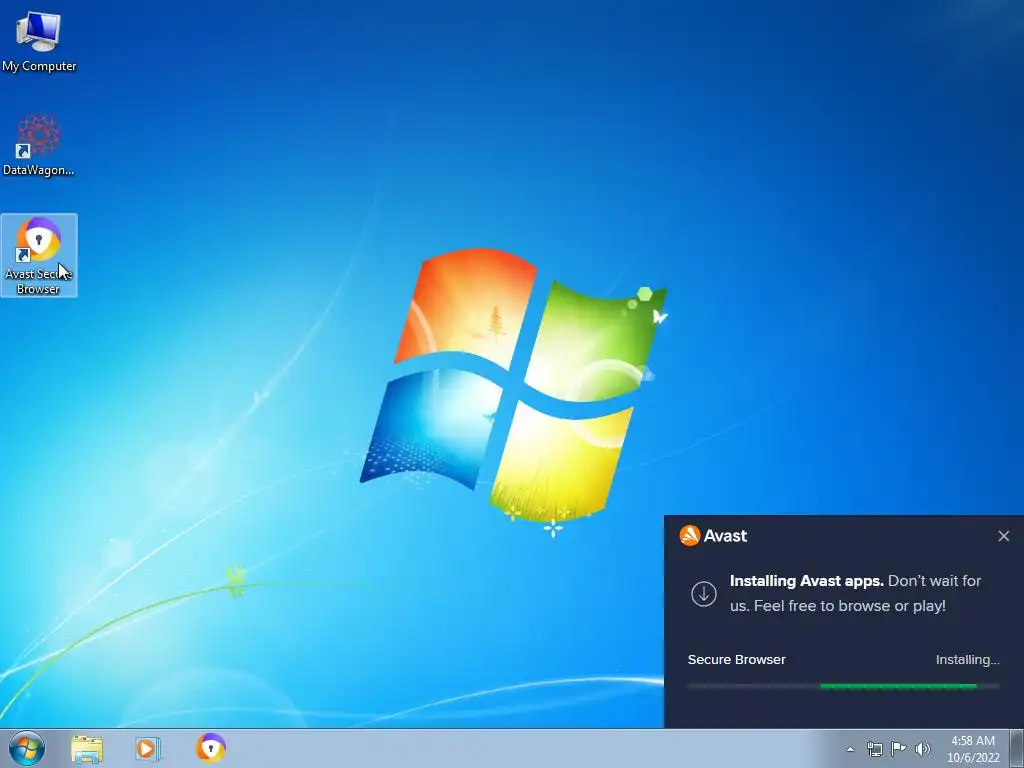Image resolution: width=1024 pixels, height=768 pixels.
Task: Launch Windows Media Player from the taskbar
Action: [148, 748]
